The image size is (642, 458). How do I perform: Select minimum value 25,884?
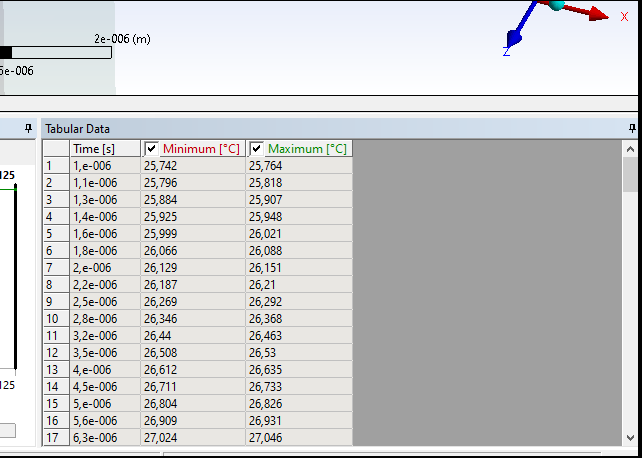coord(193,200)
